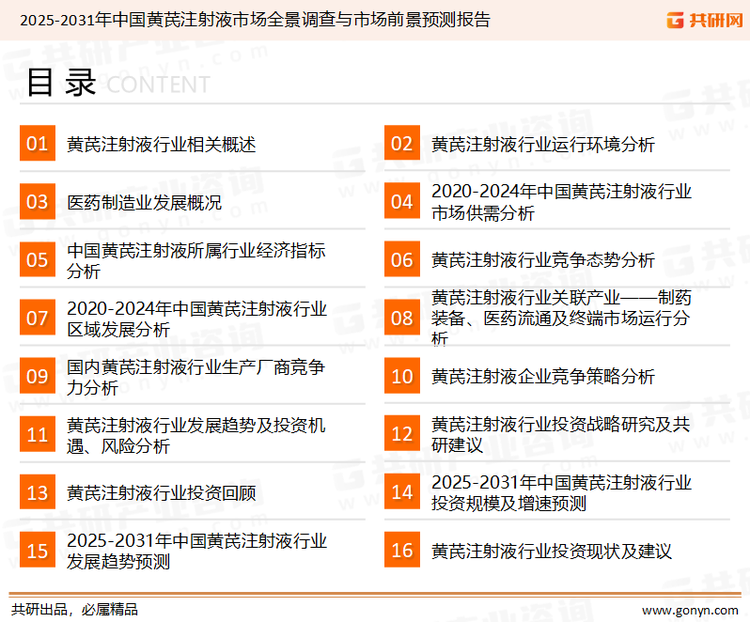Click the footer slogan 共研出品，必属精品

[75, 610]
